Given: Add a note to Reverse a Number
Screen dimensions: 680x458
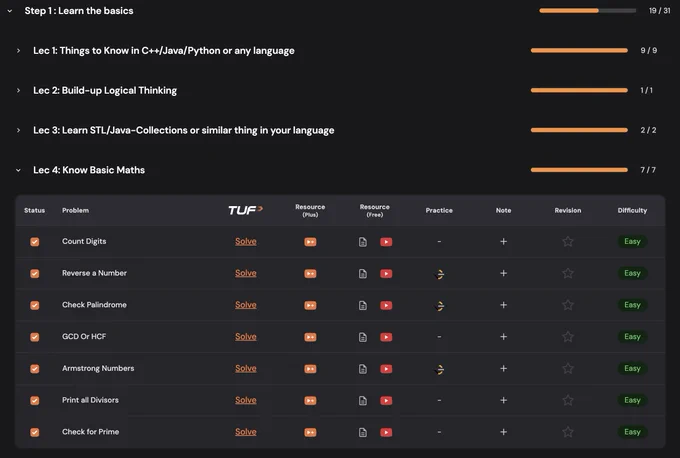Looking at the screenshot, I should (x=503, y=273).
